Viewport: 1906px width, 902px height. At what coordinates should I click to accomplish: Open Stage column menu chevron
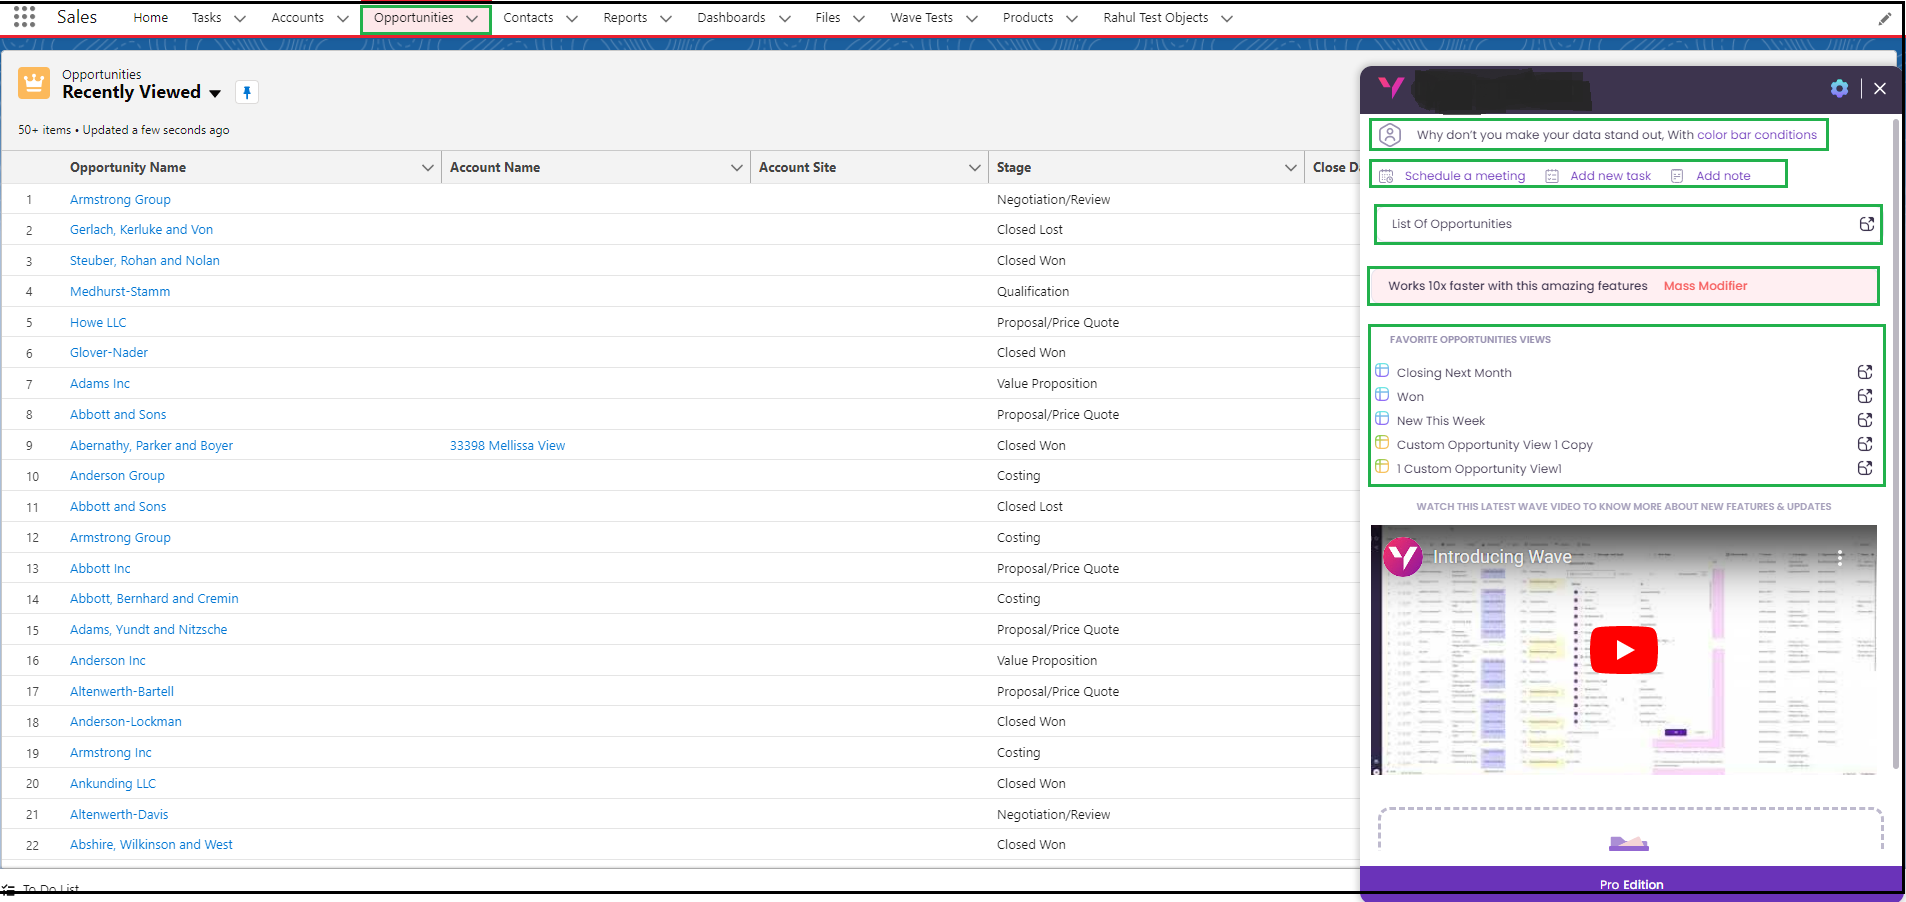[x=1291, y=168]
